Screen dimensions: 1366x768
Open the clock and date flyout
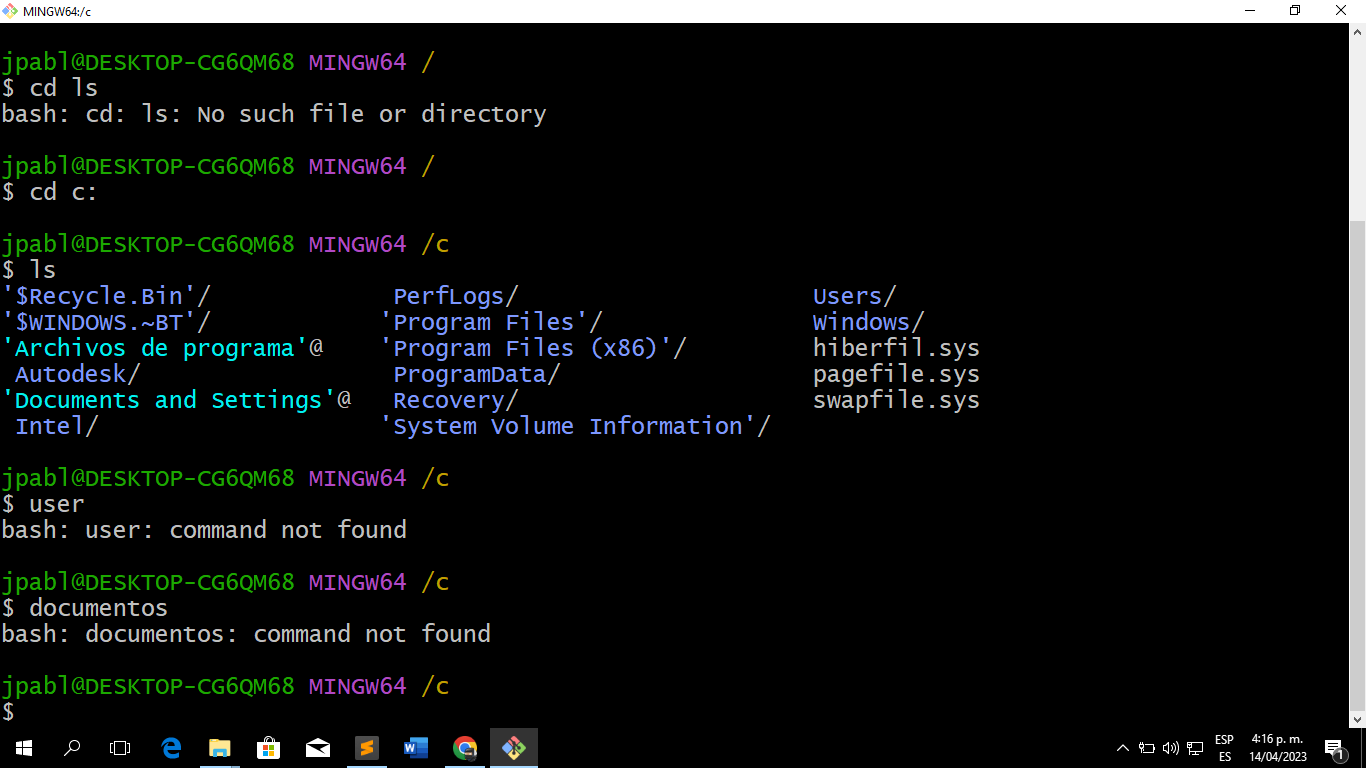tap(1279, 748)
